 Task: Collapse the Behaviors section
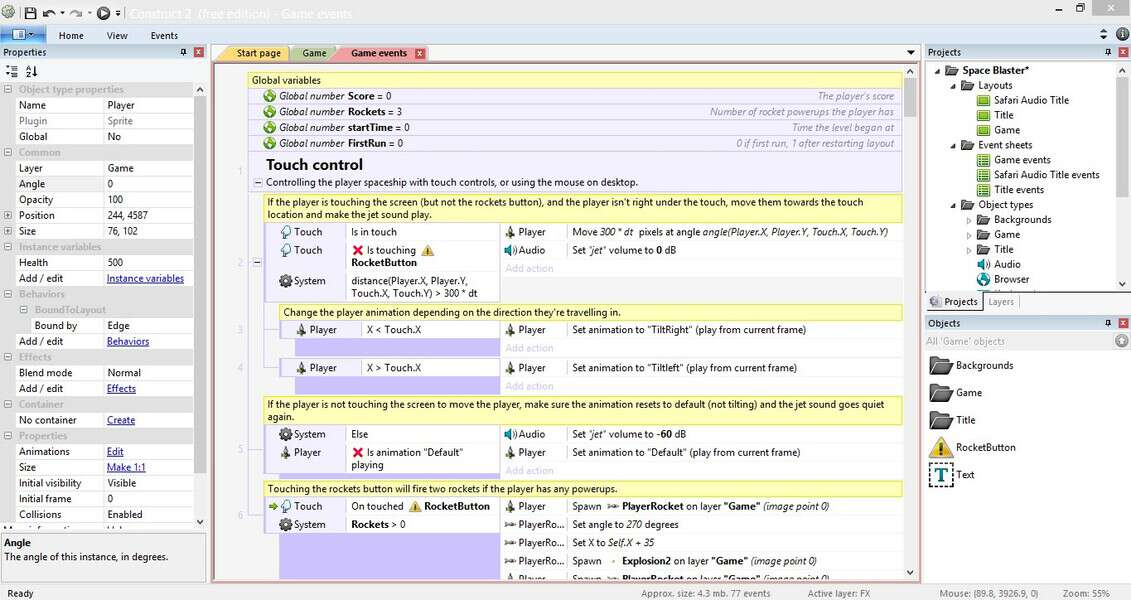coord(8,294)
